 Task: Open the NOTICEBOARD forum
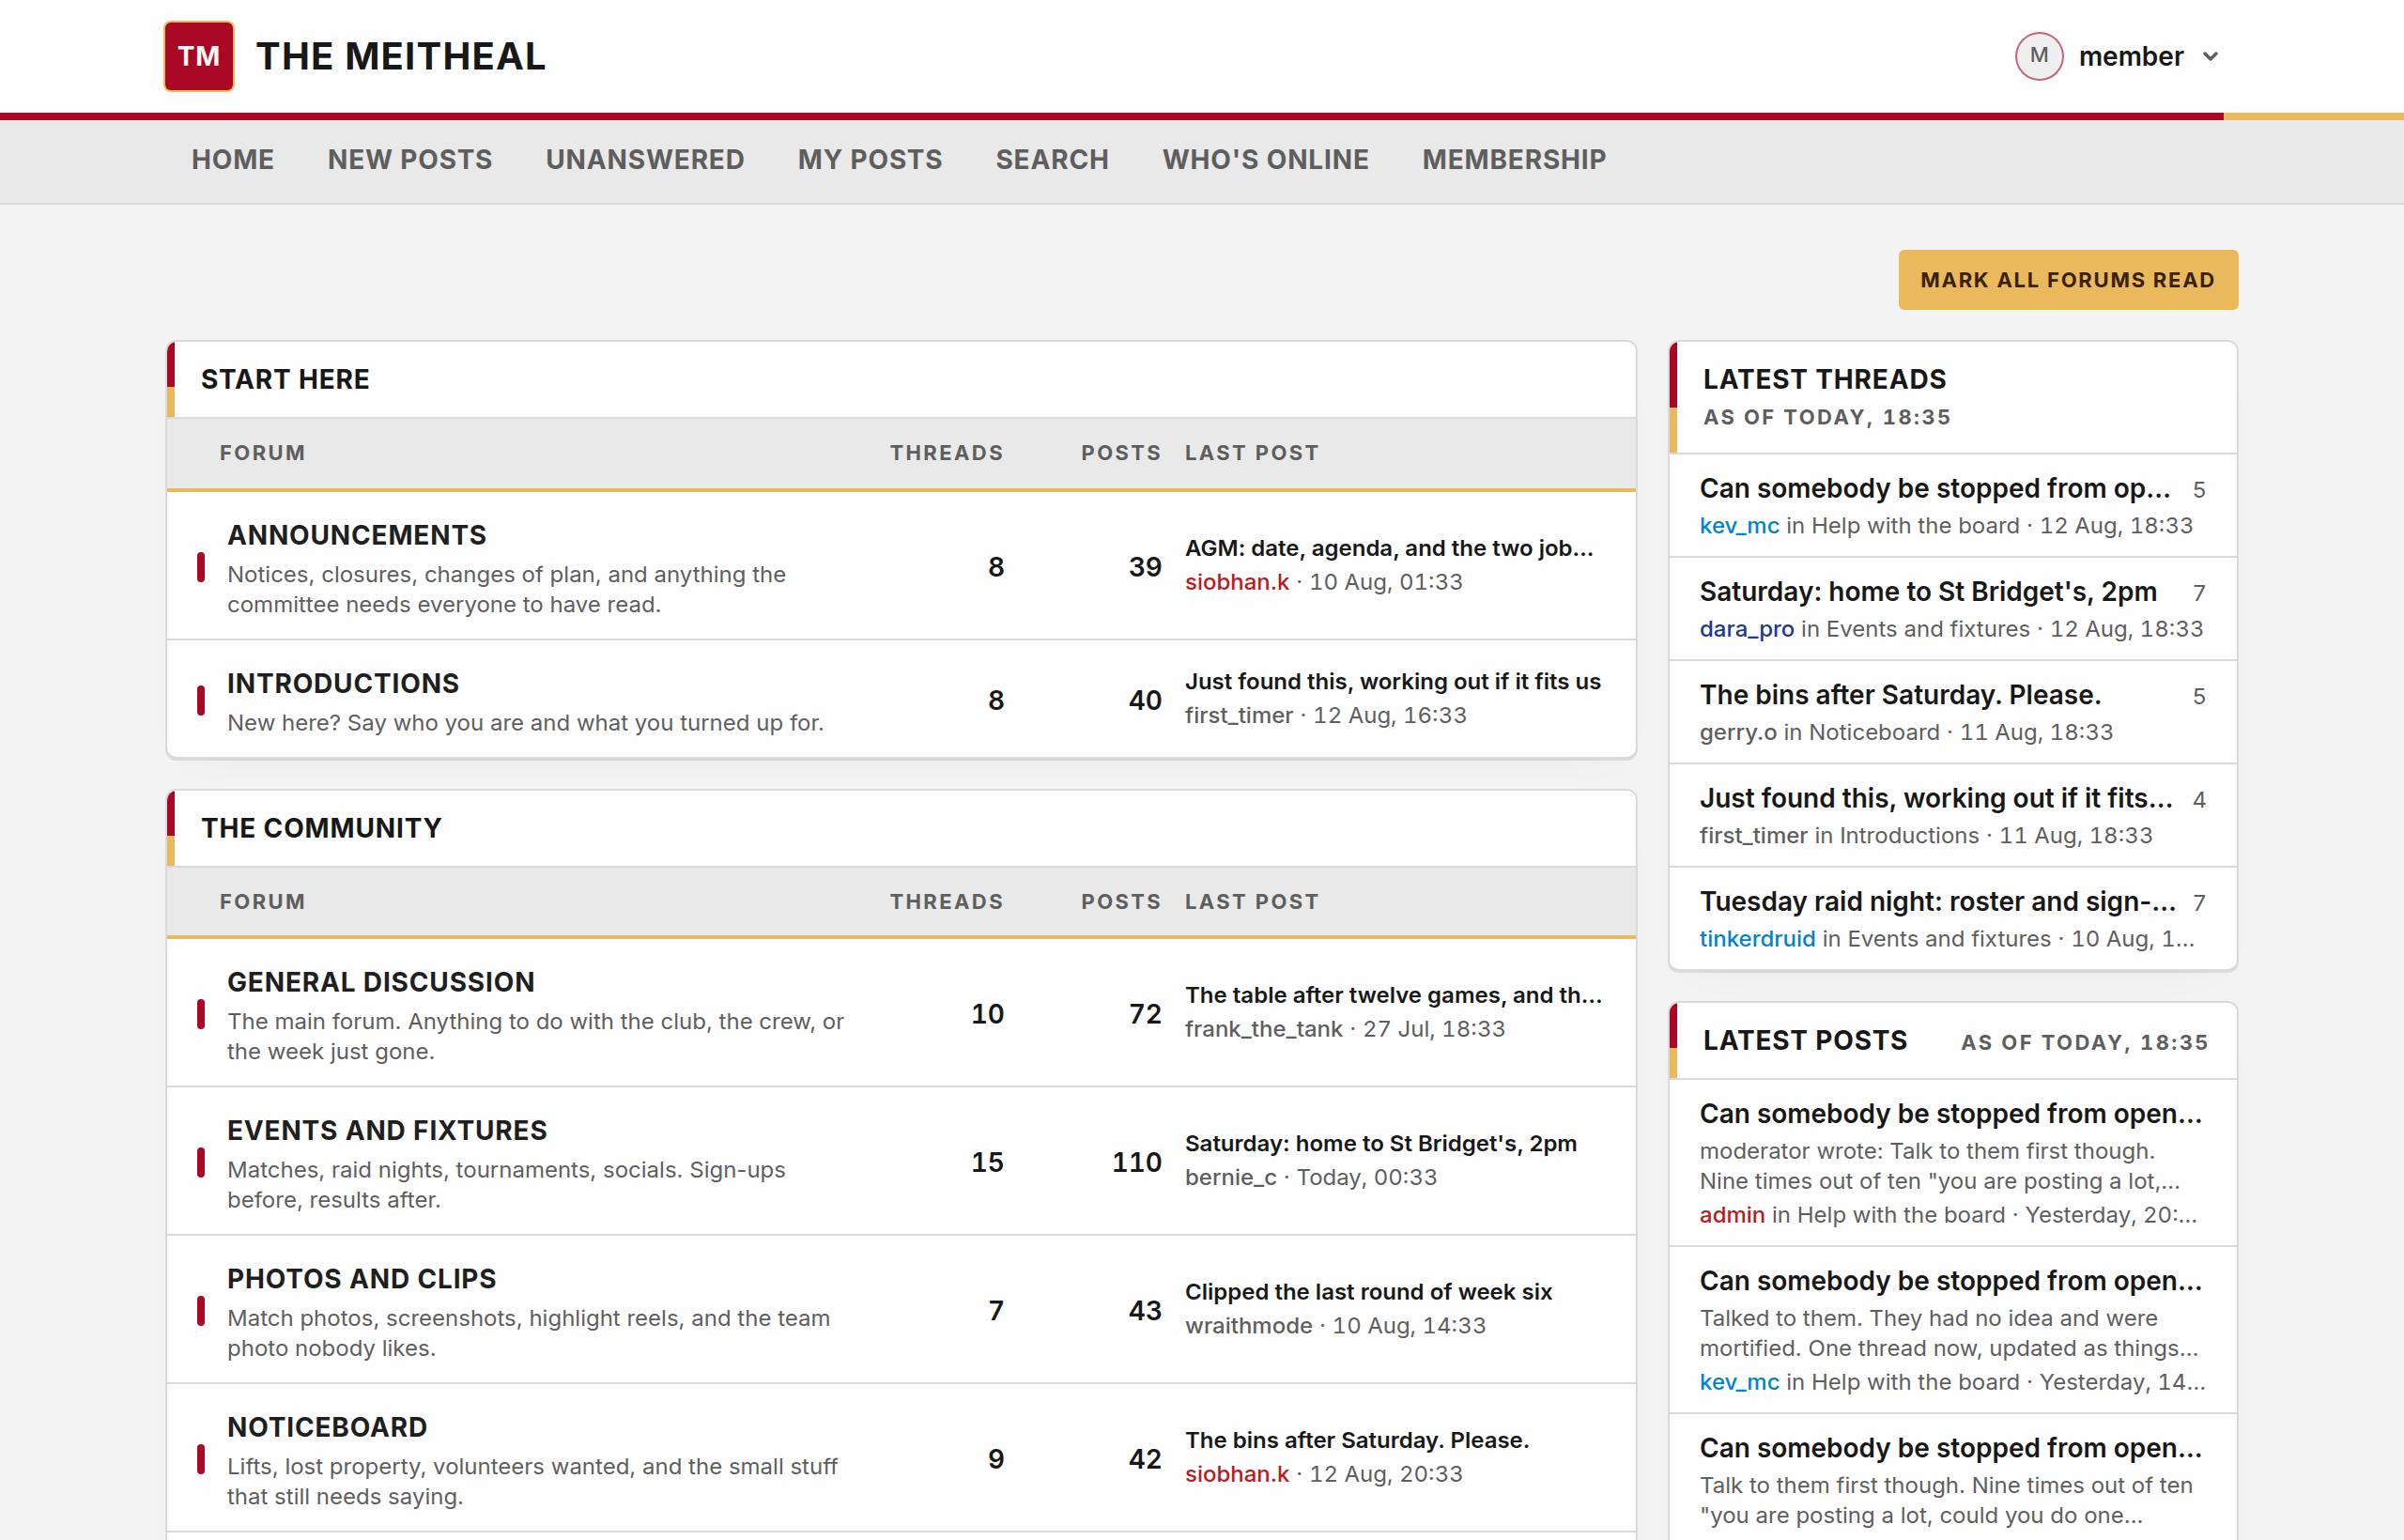[x=327, y=1427]
